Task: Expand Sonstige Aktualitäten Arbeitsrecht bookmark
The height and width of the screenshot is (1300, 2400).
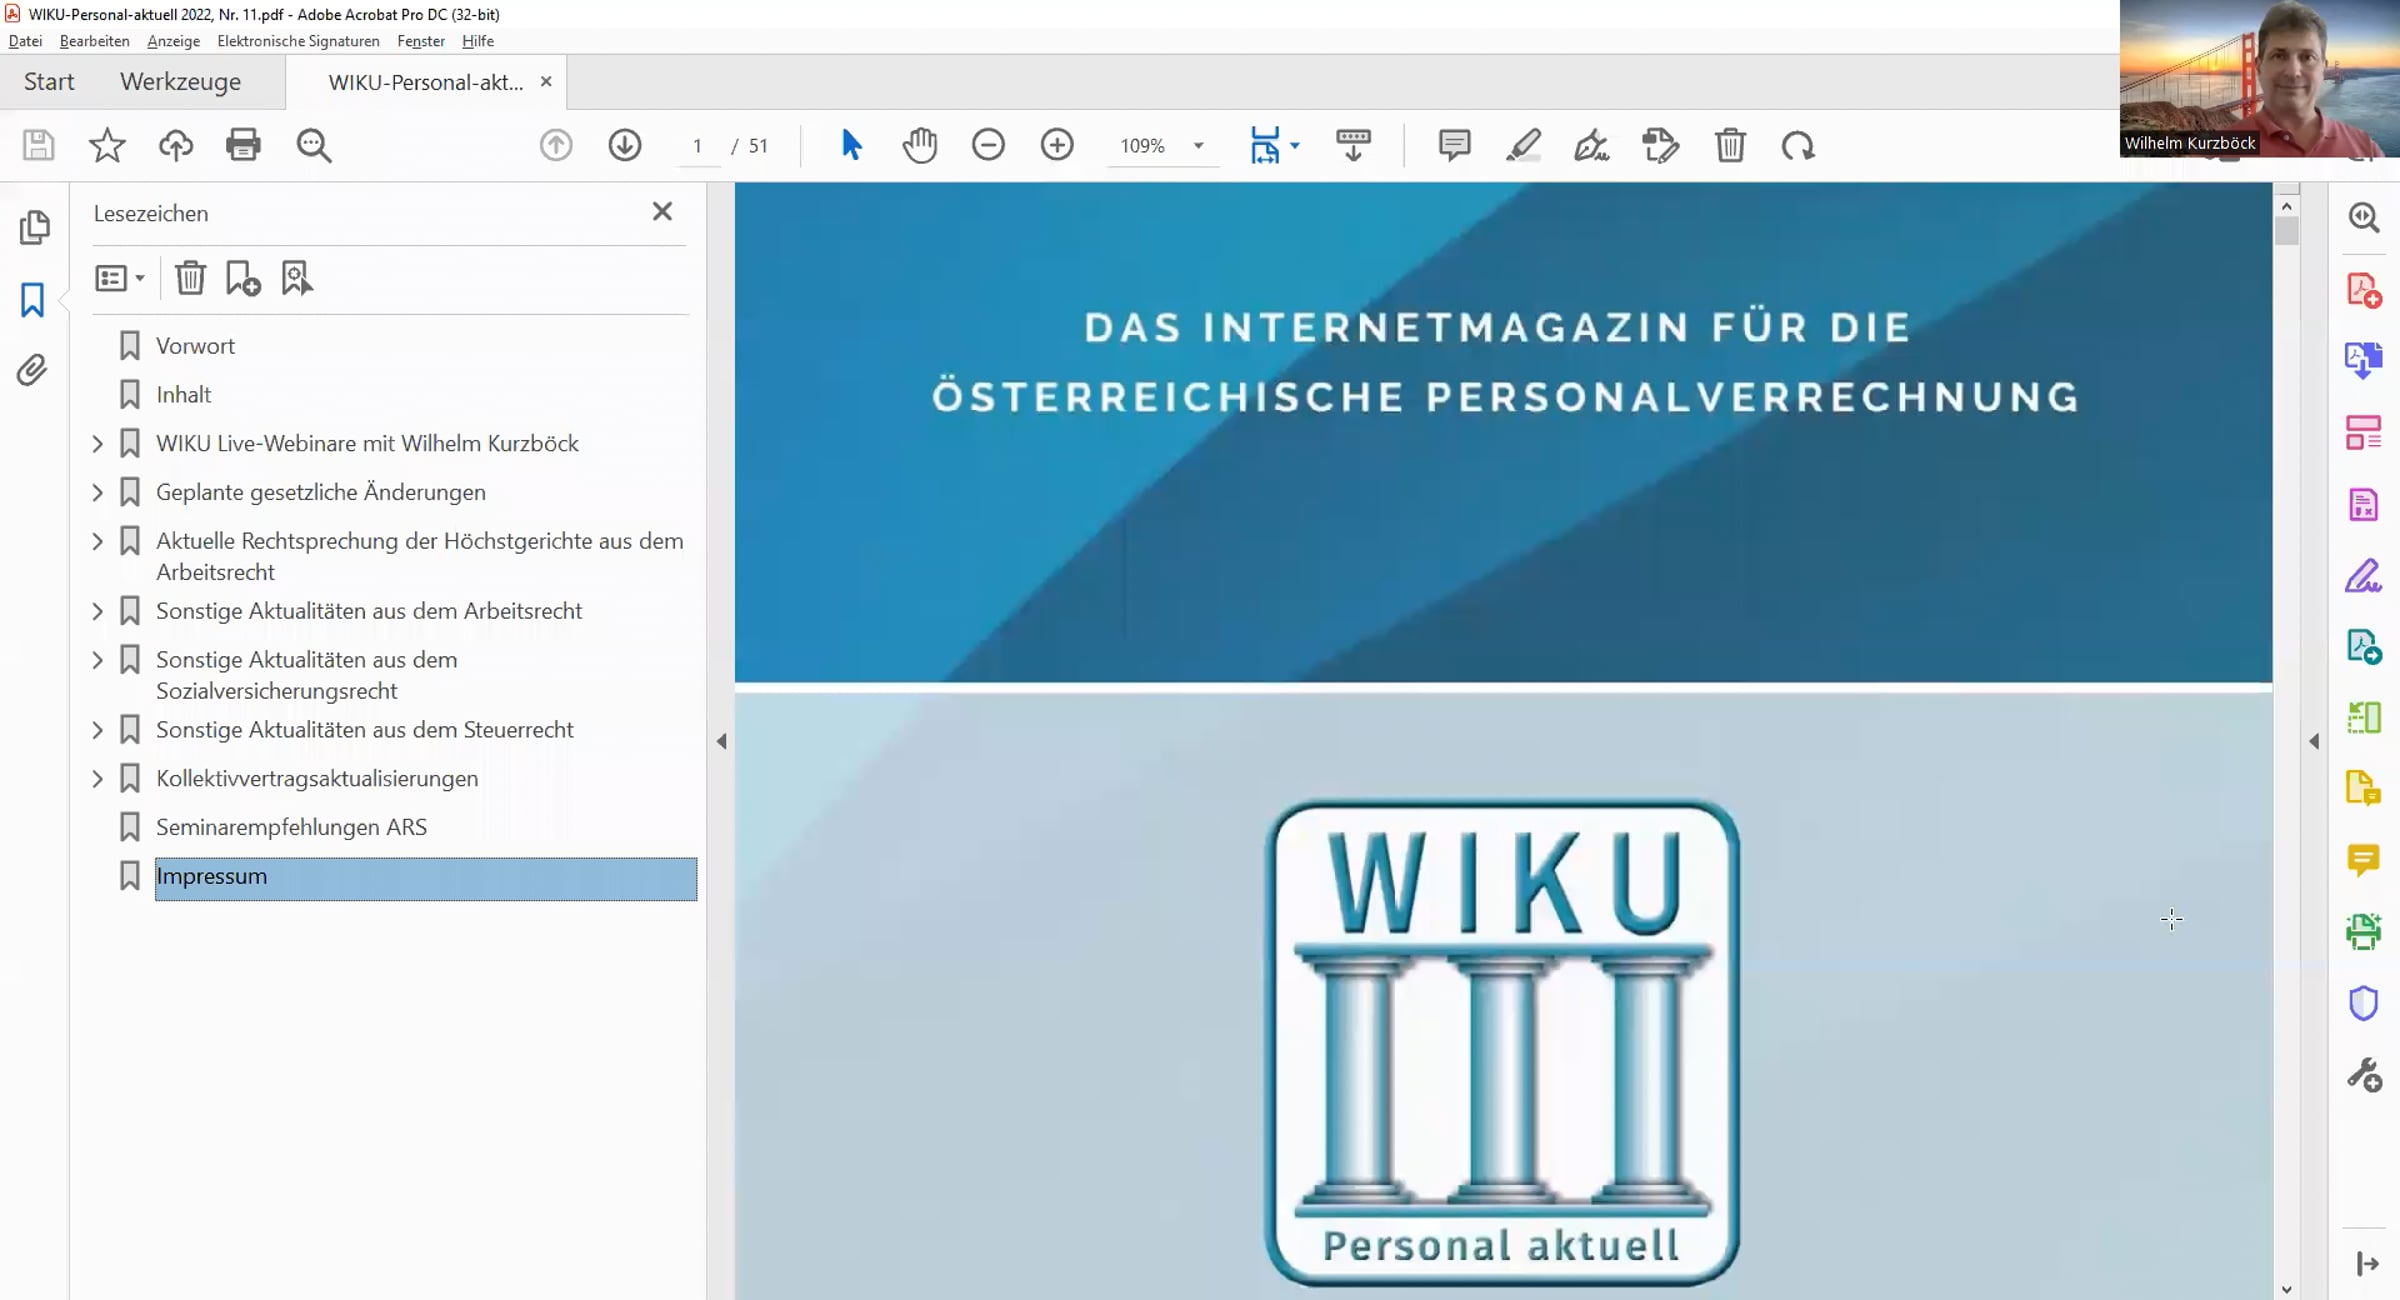Action: coord(98,611)
